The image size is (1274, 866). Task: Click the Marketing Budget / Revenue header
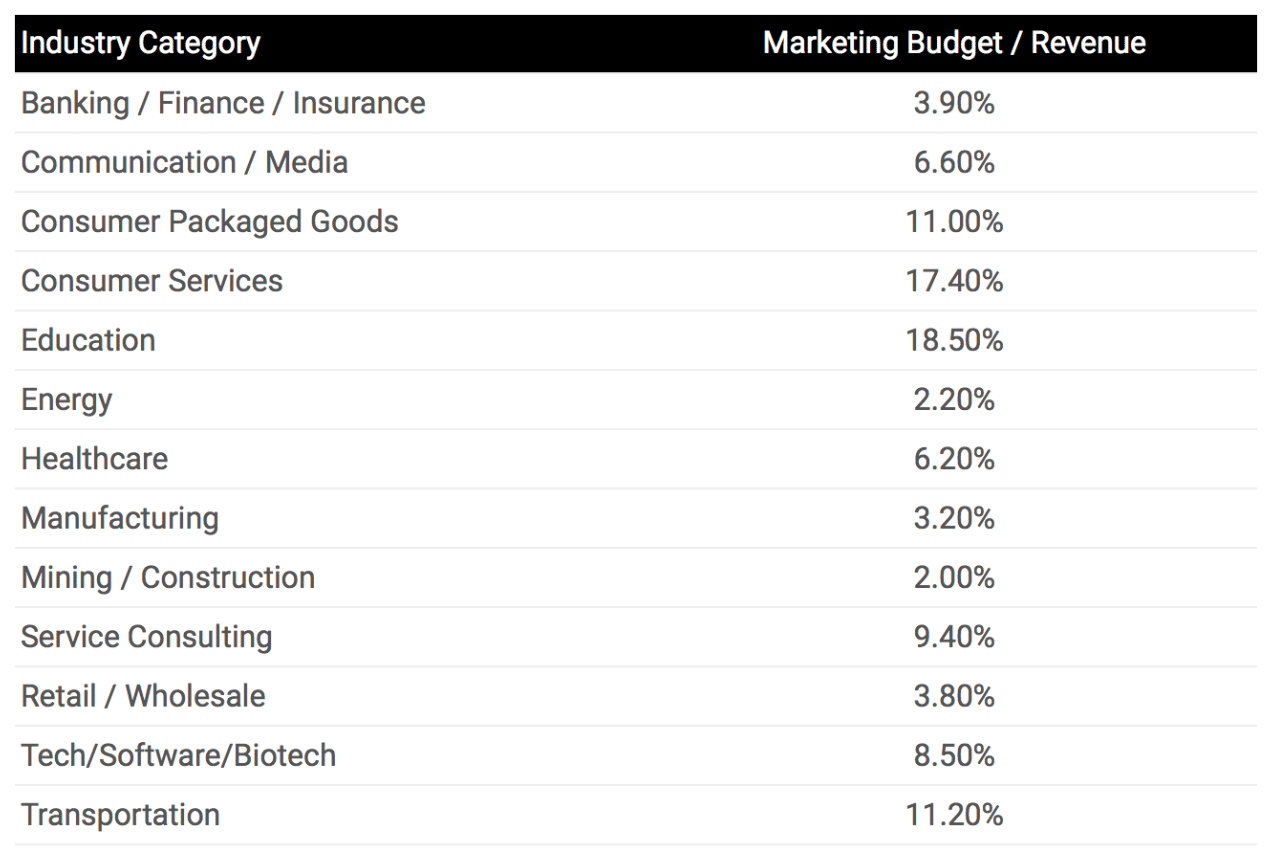click(x=954, y=44)
